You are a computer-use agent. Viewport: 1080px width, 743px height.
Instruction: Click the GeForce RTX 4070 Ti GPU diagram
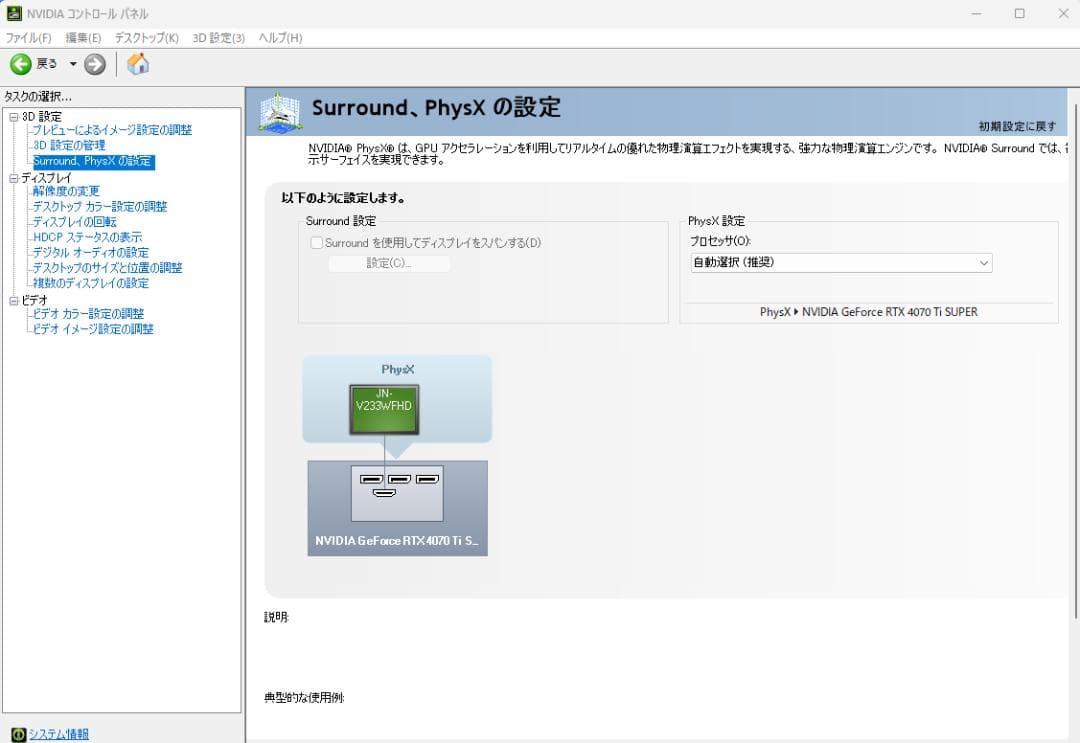tap(397, 507)
